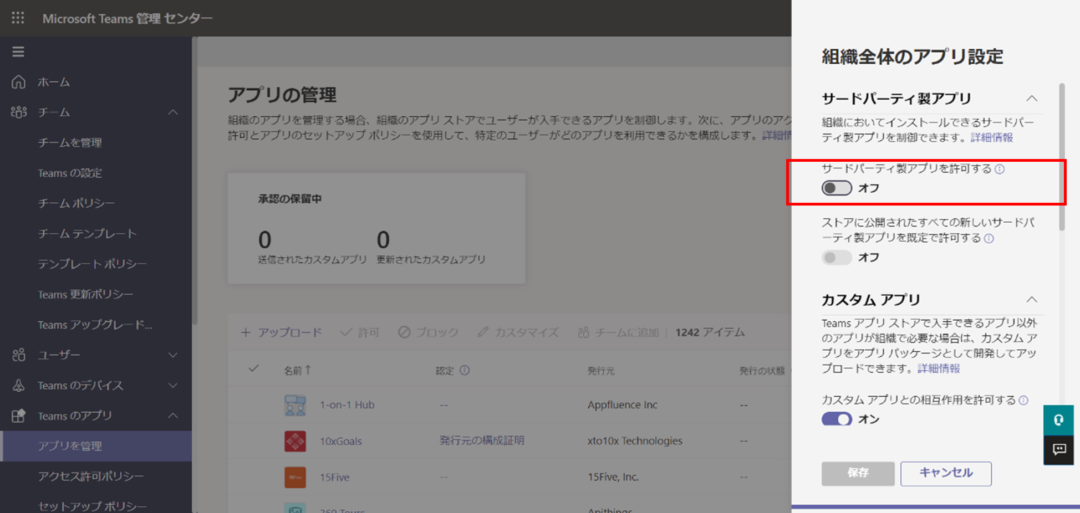Expand the ユーザー sidebar group chevron
Viewport: 1080px width, 513px height.
pos(173,355)
